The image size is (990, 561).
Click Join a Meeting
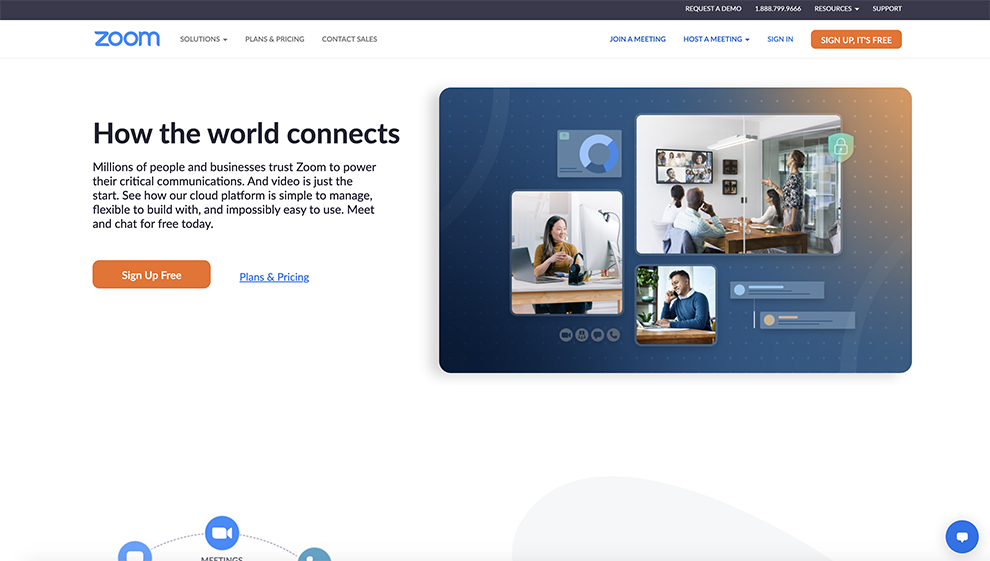tap(638, 39)
